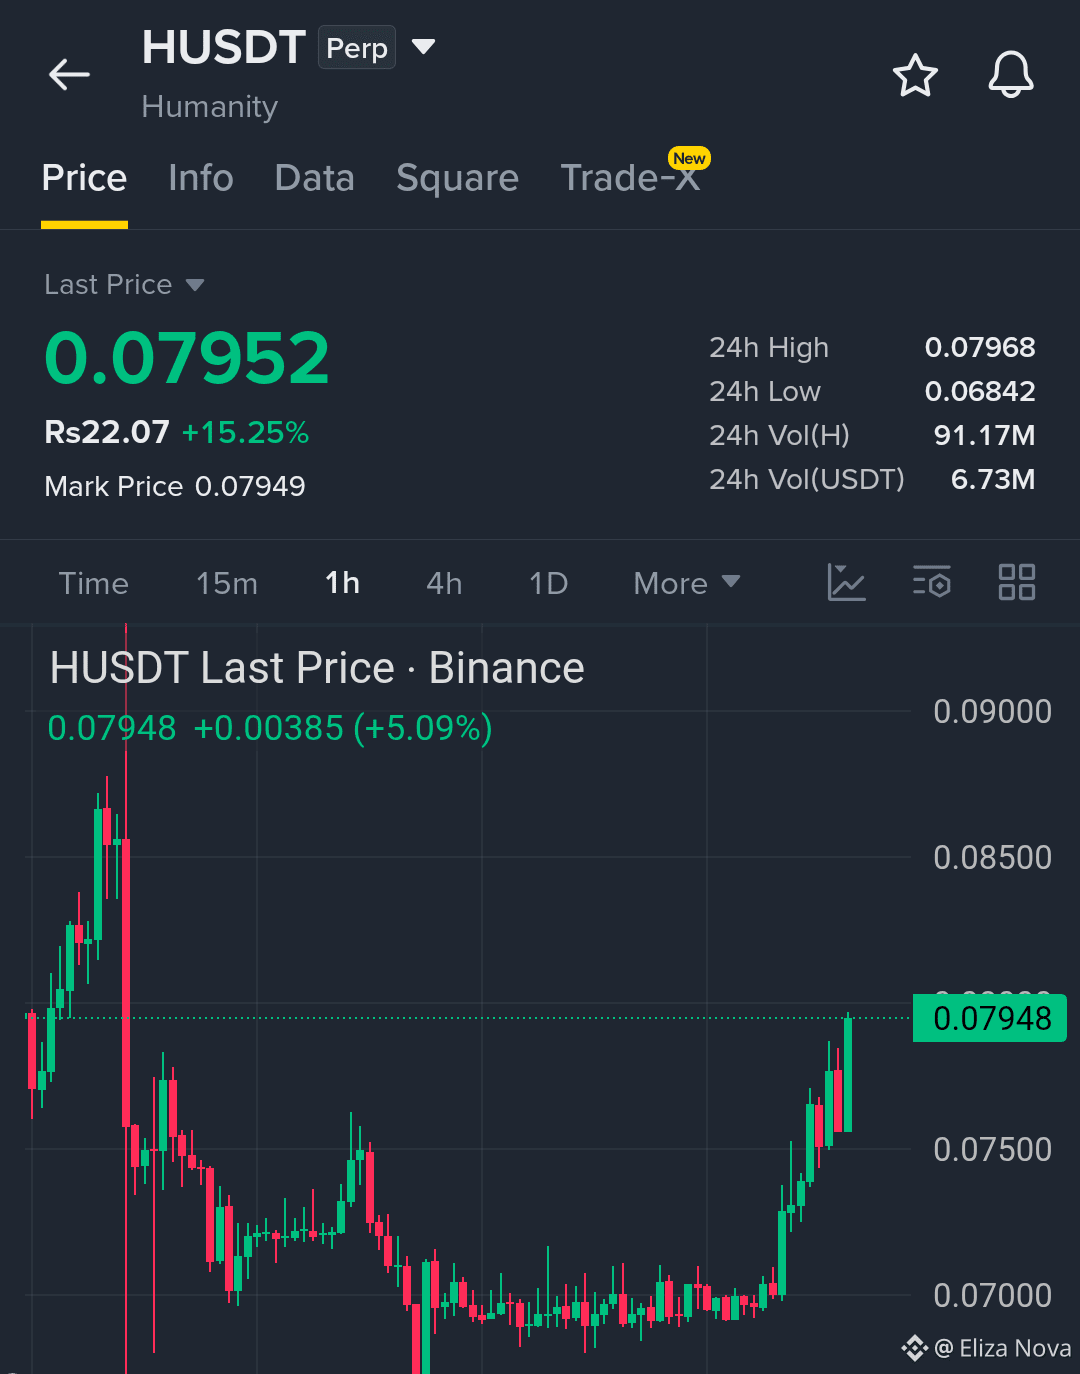Select the 1D chart interval

point(549,583)
